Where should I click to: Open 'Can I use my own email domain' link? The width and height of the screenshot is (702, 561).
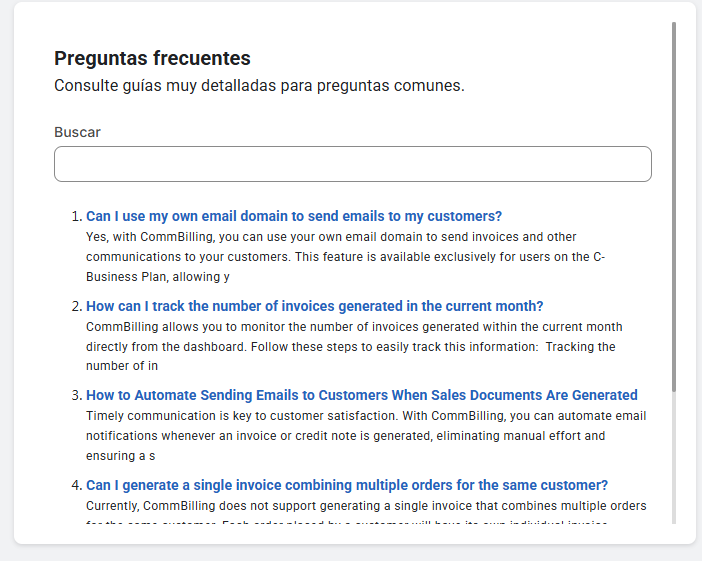(x=293, y=216)
